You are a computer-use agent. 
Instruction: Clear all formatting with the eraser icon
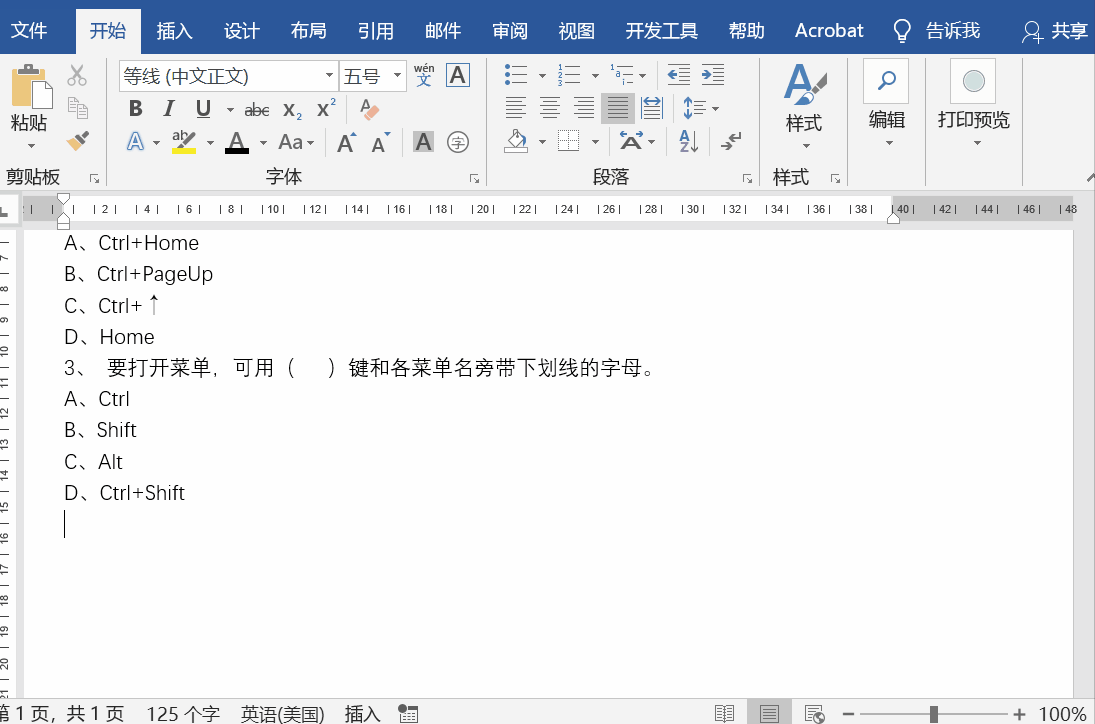tap(369, 110)
